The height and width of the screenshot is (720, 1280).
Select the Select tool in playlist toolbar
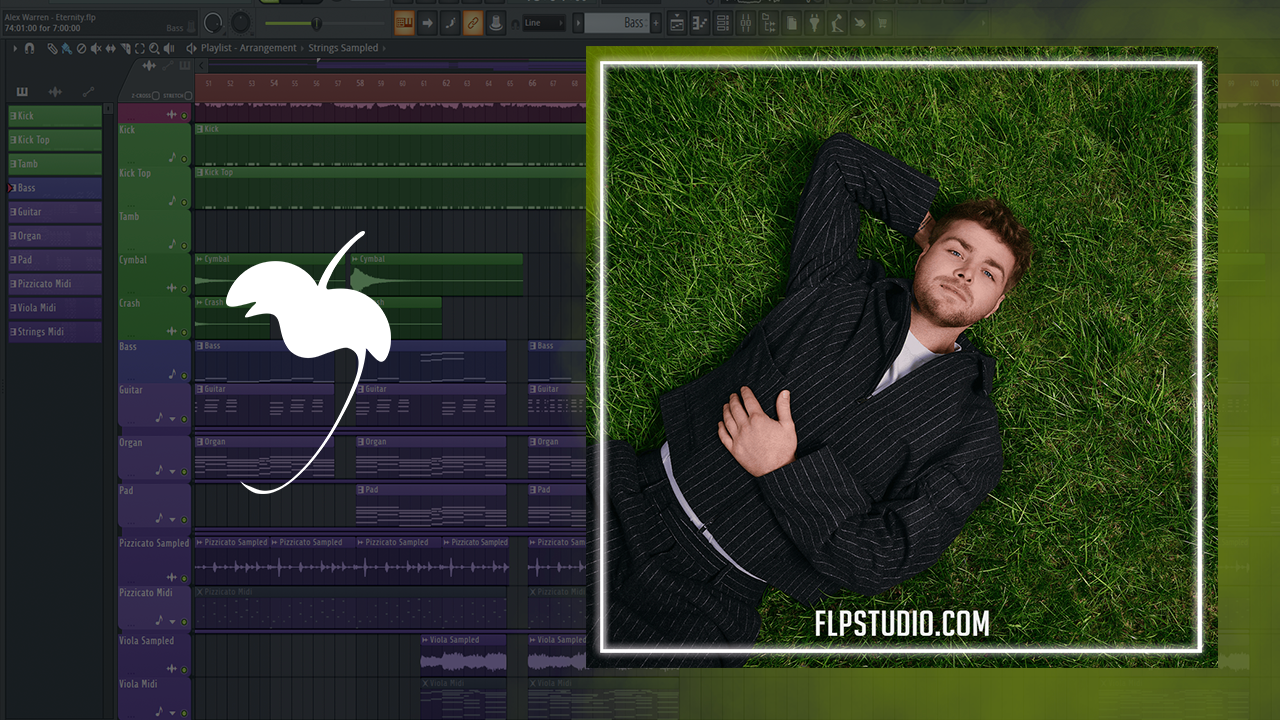point(139,48)
